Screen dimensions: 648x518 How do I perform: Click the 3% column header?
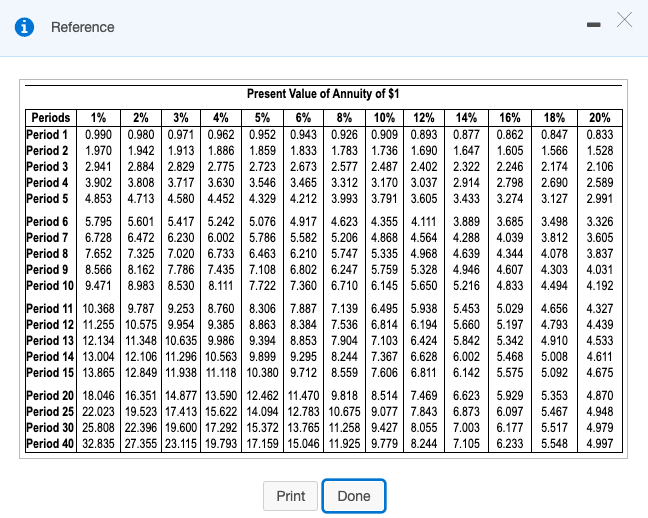tap(181, 118)
